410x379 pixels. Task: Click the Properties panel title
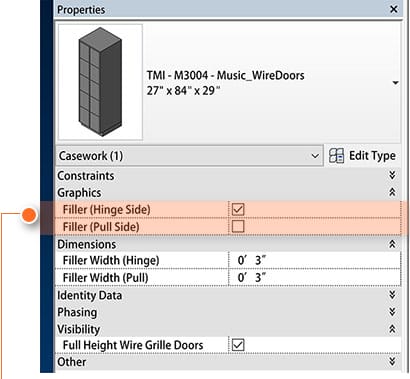click(x=81, y=9)
